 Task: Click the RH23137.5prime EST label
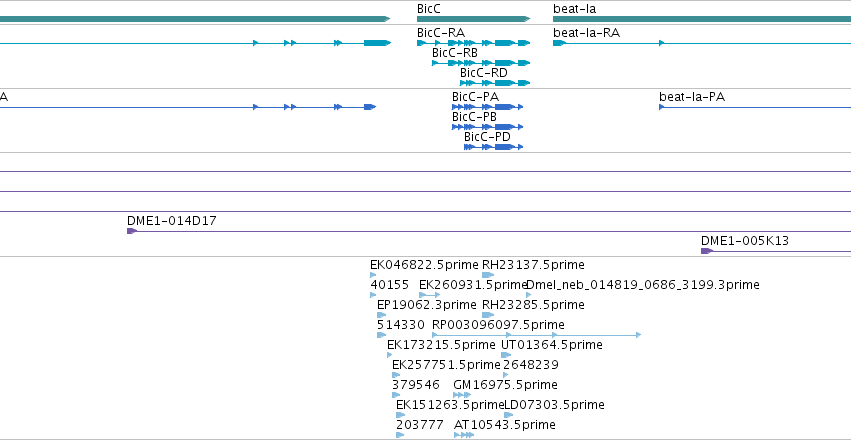pyautogui.click(x=534, y=265)
